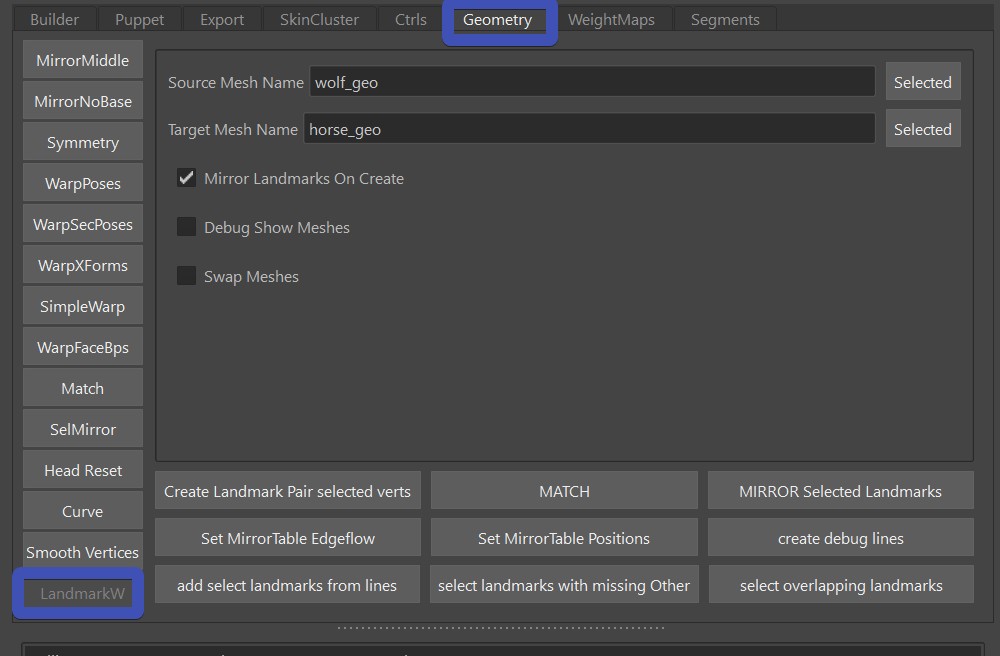Open the MirrorMiddle sidebar tool
The height and width of the screenshot is (656, 1000).
tap(83, 60)
